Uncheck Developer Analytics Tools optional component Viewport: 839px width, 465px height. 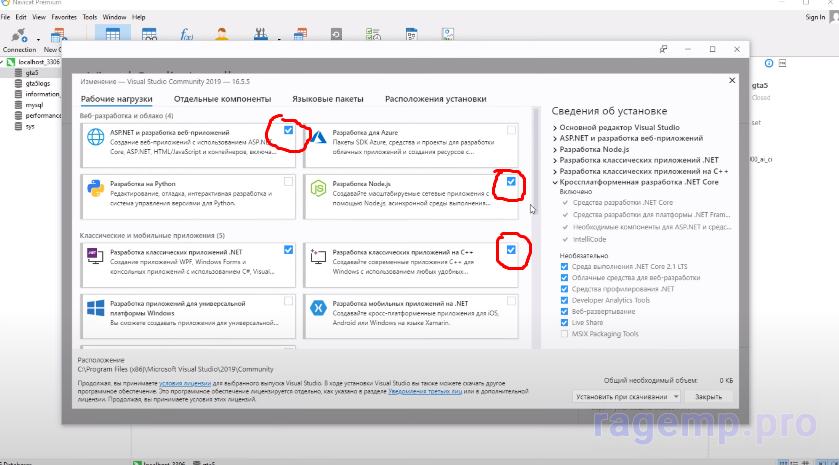[564, 300]
